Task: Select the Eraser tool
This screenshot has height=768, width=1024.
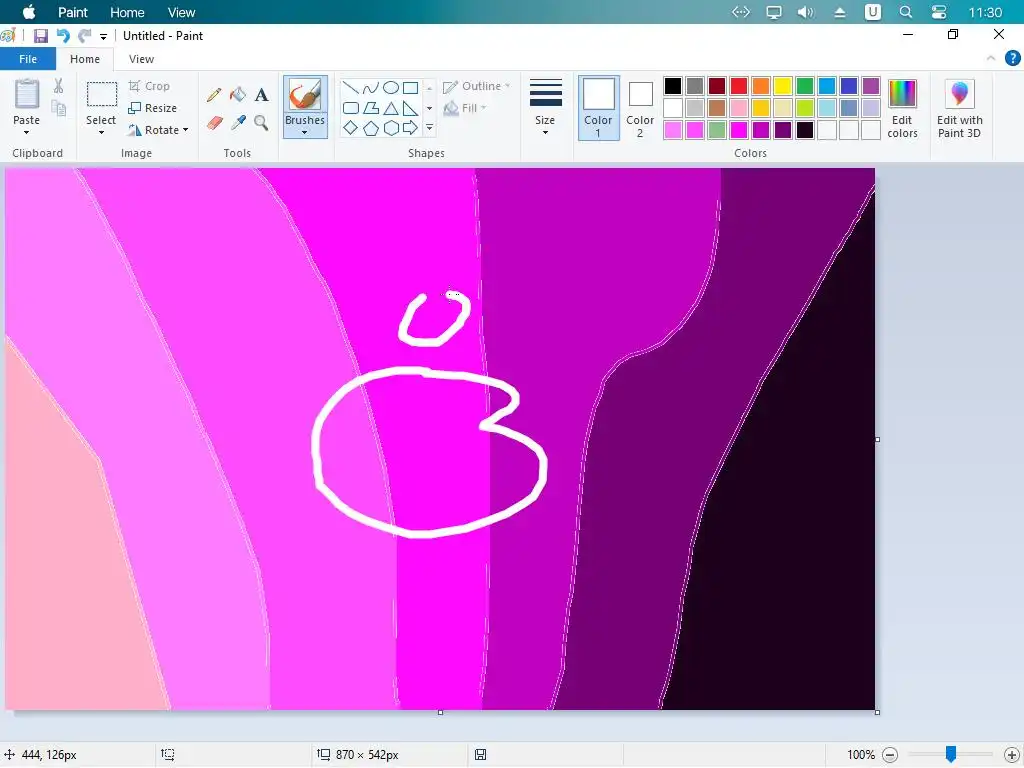Action: coord(214,122)
